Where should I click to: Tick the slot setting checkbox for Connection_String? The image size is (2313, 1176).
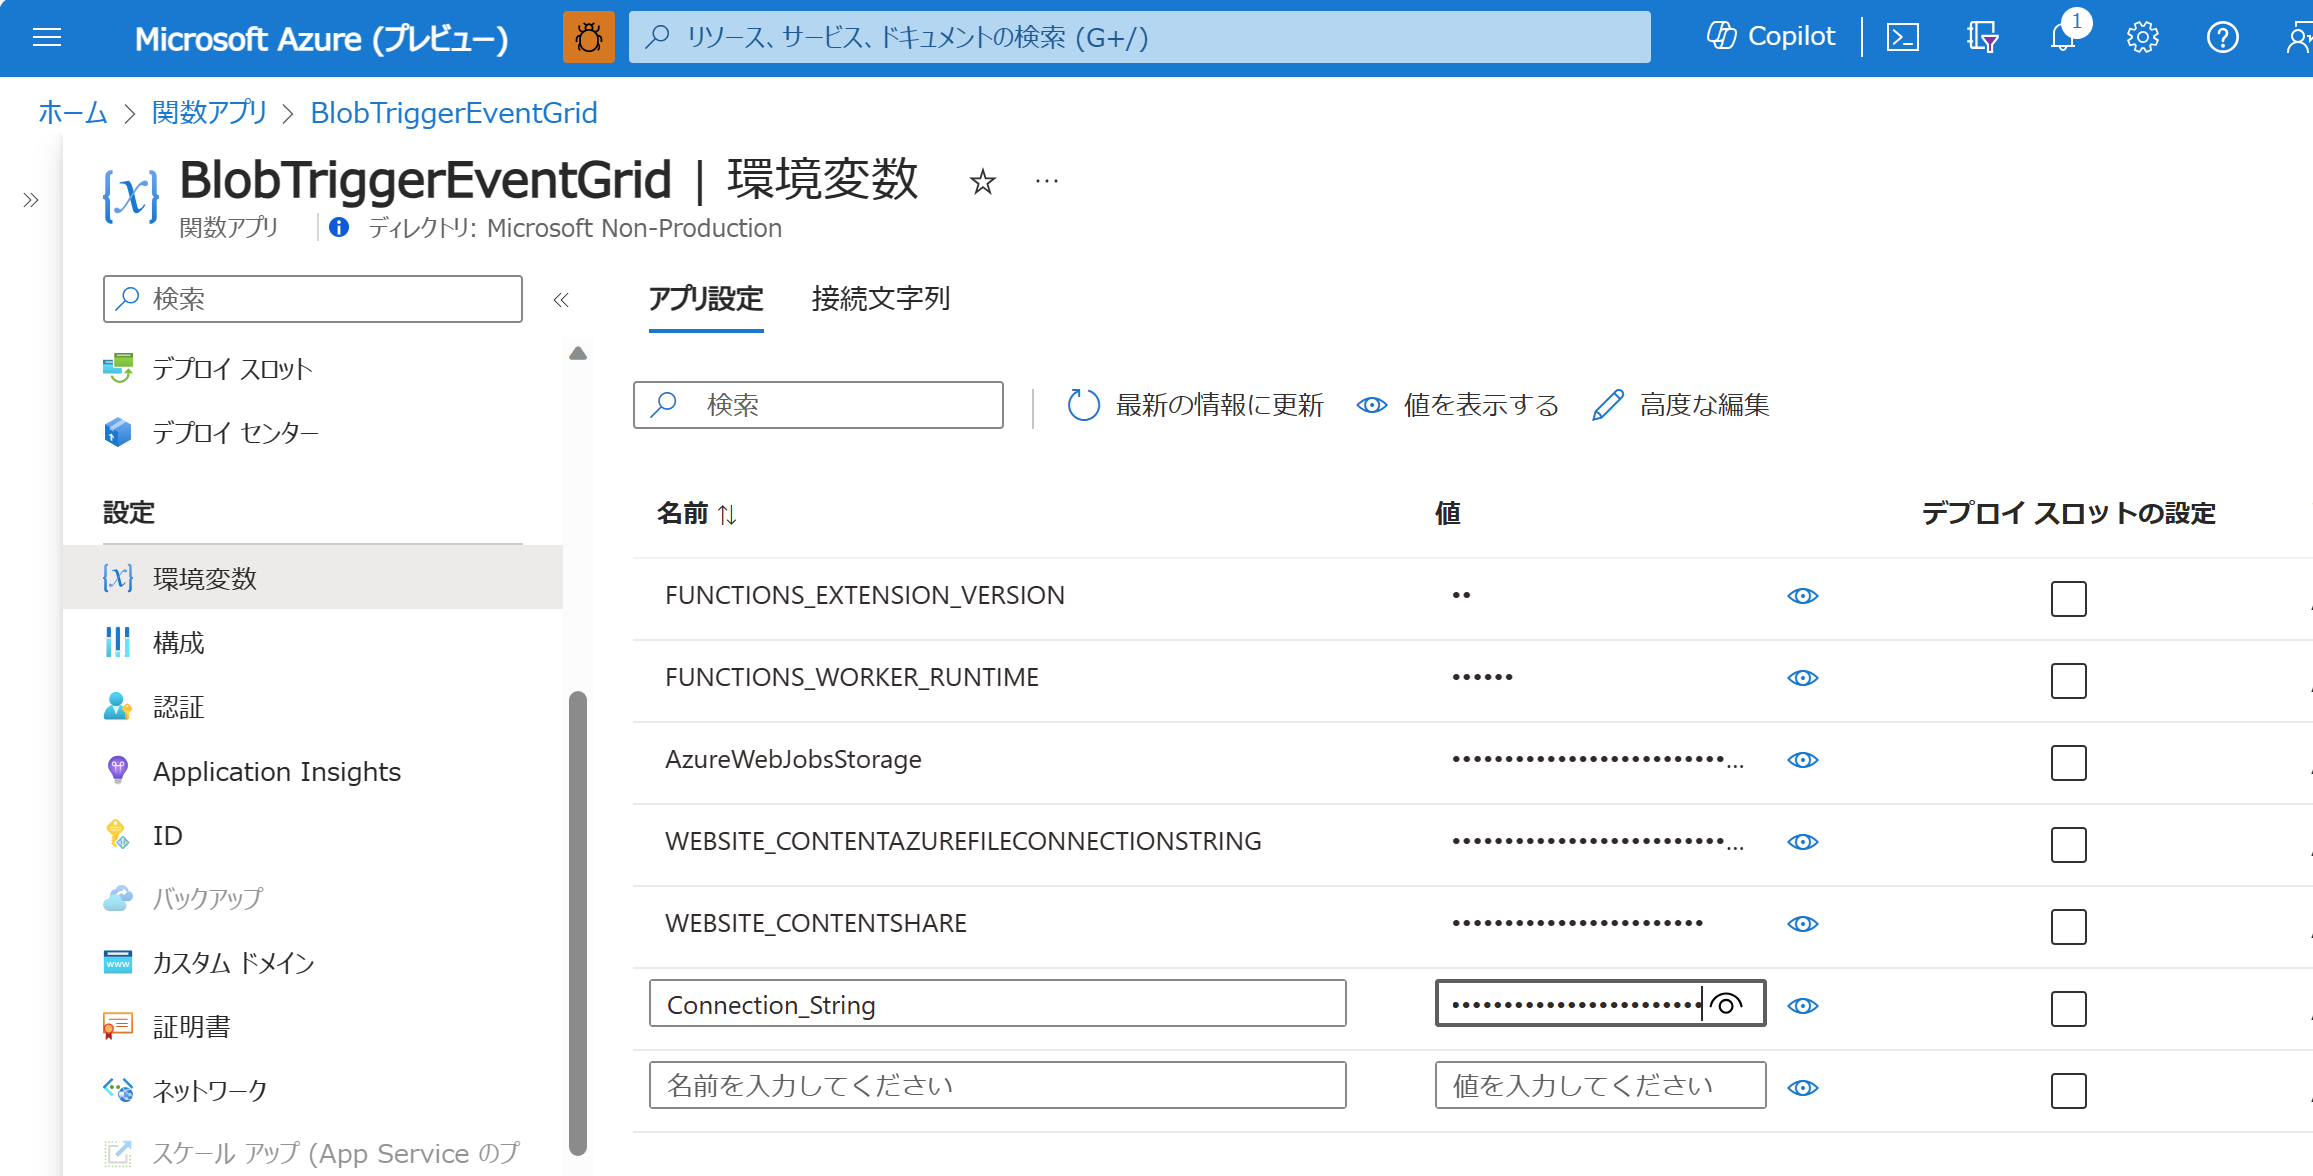click(2068, 1009)
